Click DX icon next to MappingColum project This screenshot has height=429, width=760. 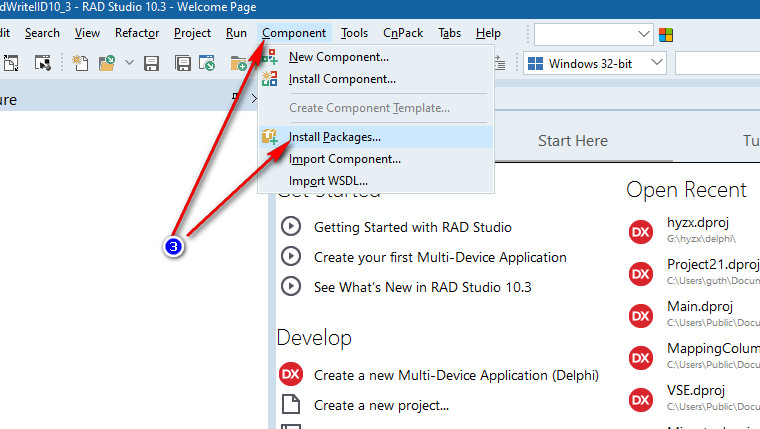[x=641, y=358]
